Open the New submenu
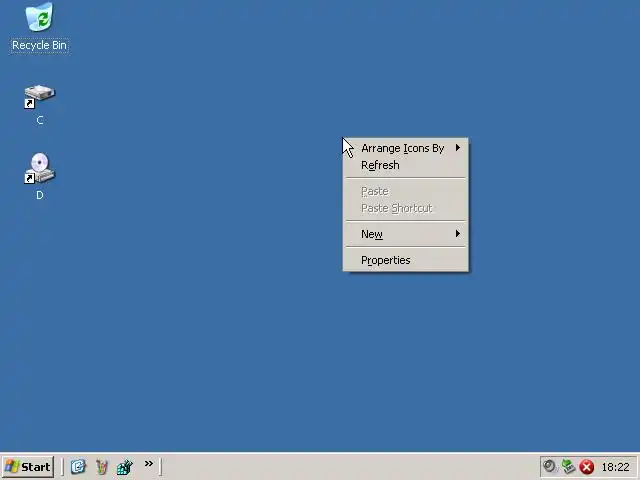Viewport: 640px width, 480px height. tap(406, 234)
